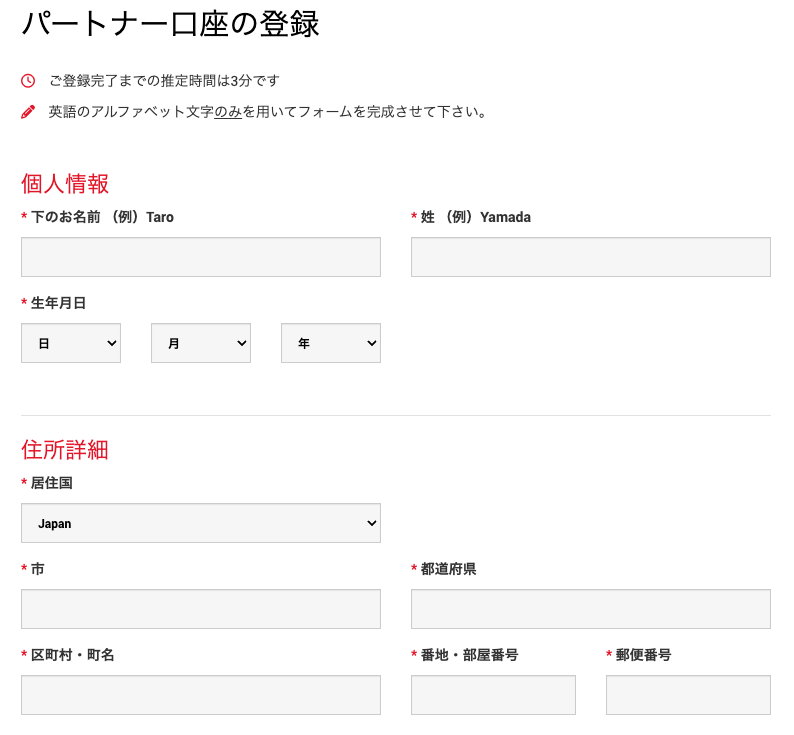Click the 個人情報 section heading
This screenshot has height=735, width=794.
pos(65,184)
